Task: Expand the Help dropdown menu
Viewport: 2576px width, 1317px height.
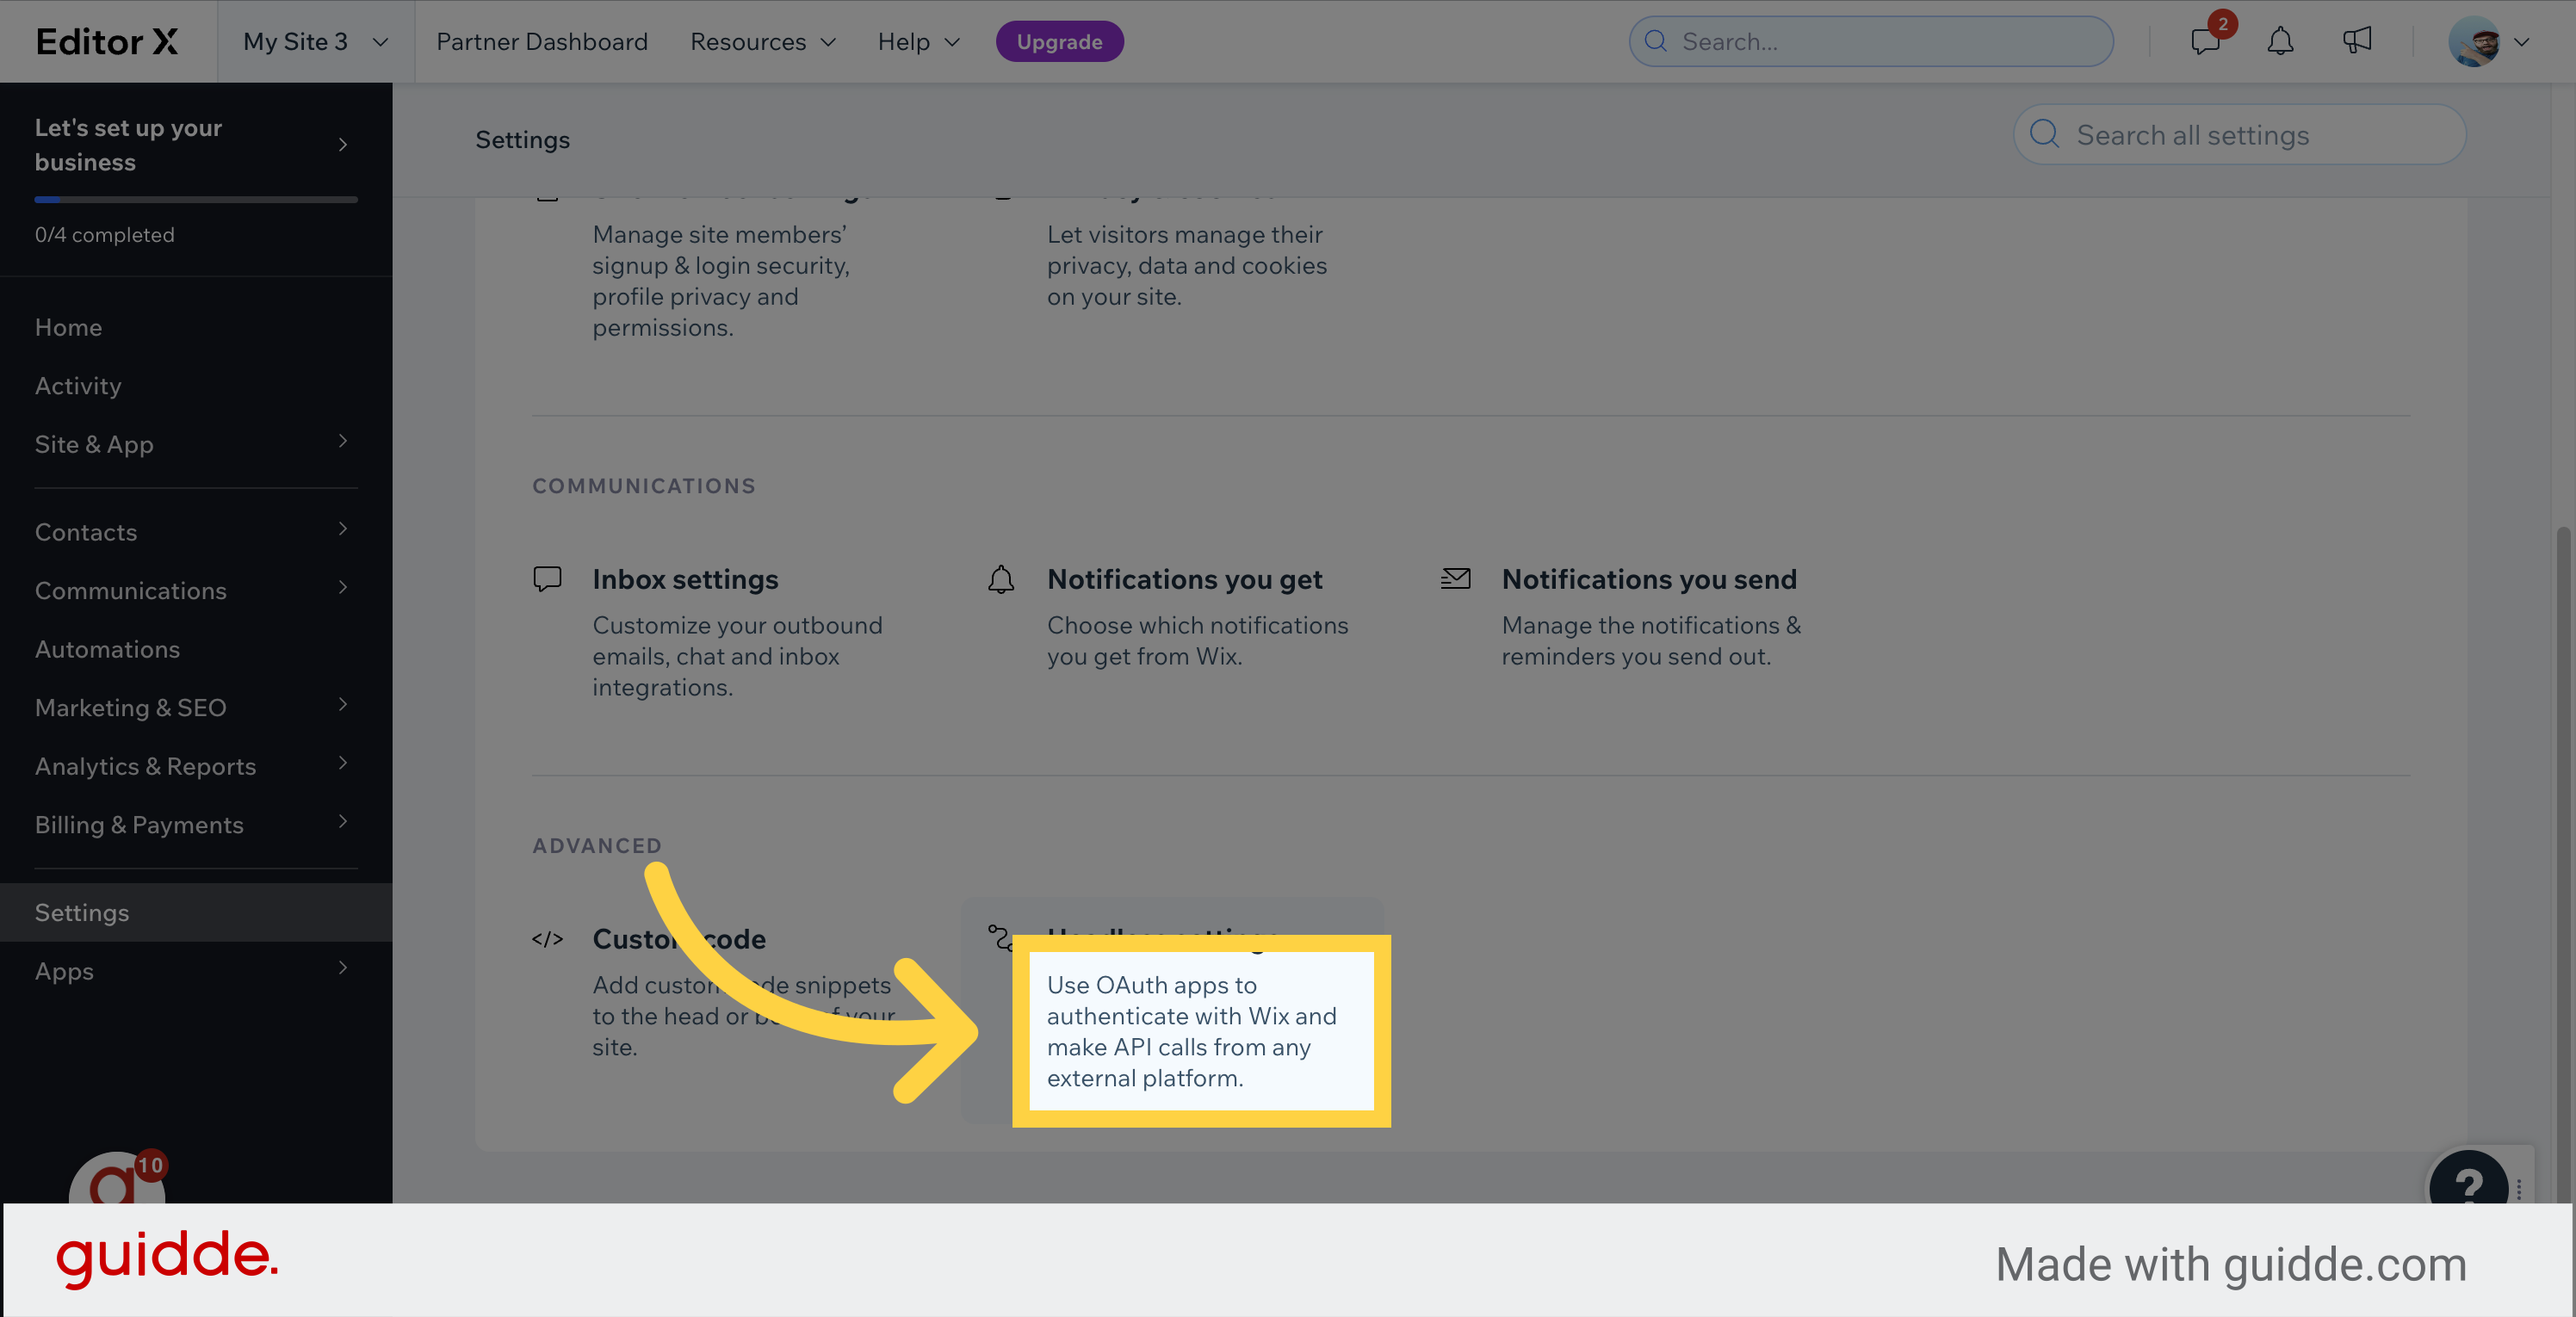Action: (x=918, y=42)
